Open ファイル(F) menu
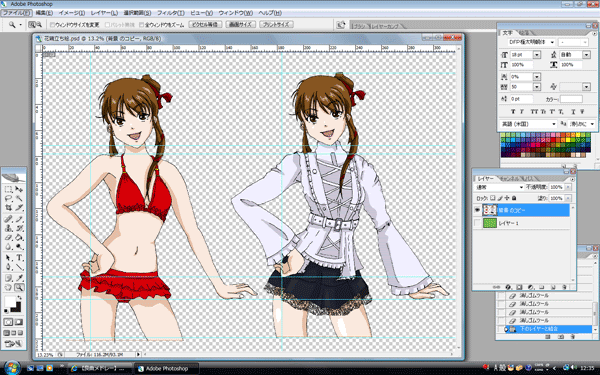Screen dimensions: 600x375 click(x=16, y=13)
